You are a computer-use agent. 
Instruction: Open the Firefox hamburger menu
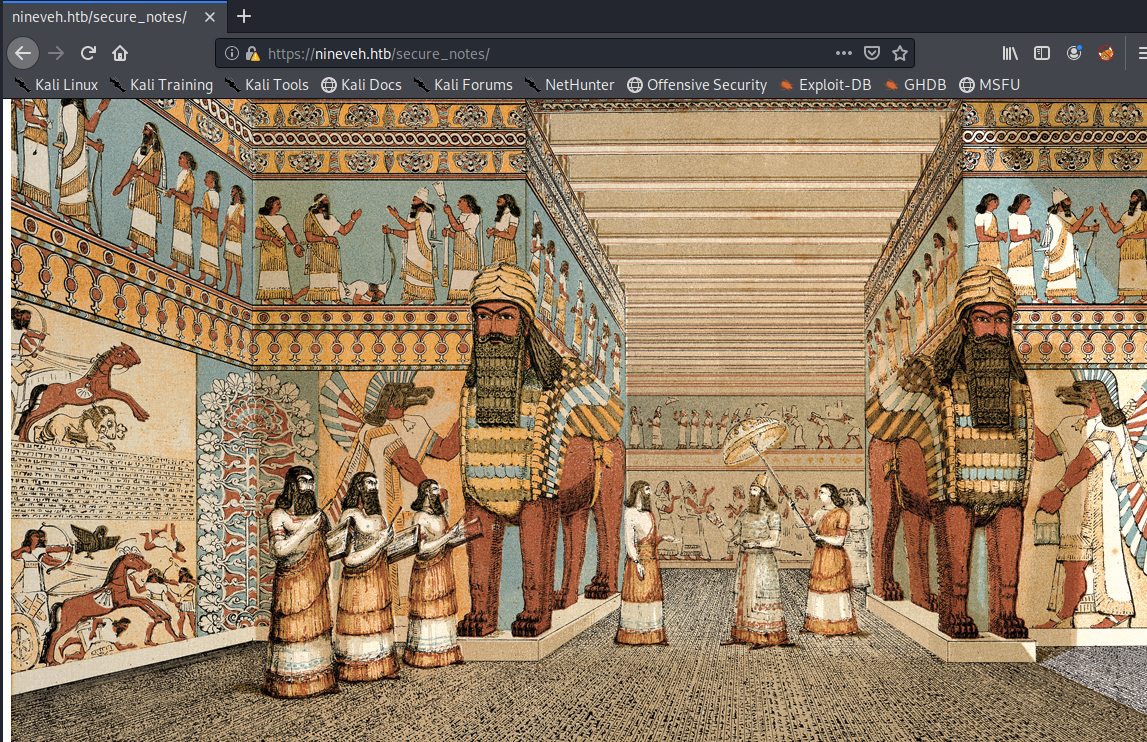point(1140,53)
